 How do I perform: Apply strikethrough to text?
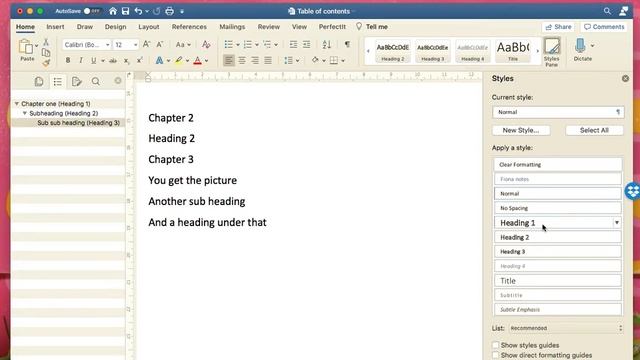[x=113, y=60]
